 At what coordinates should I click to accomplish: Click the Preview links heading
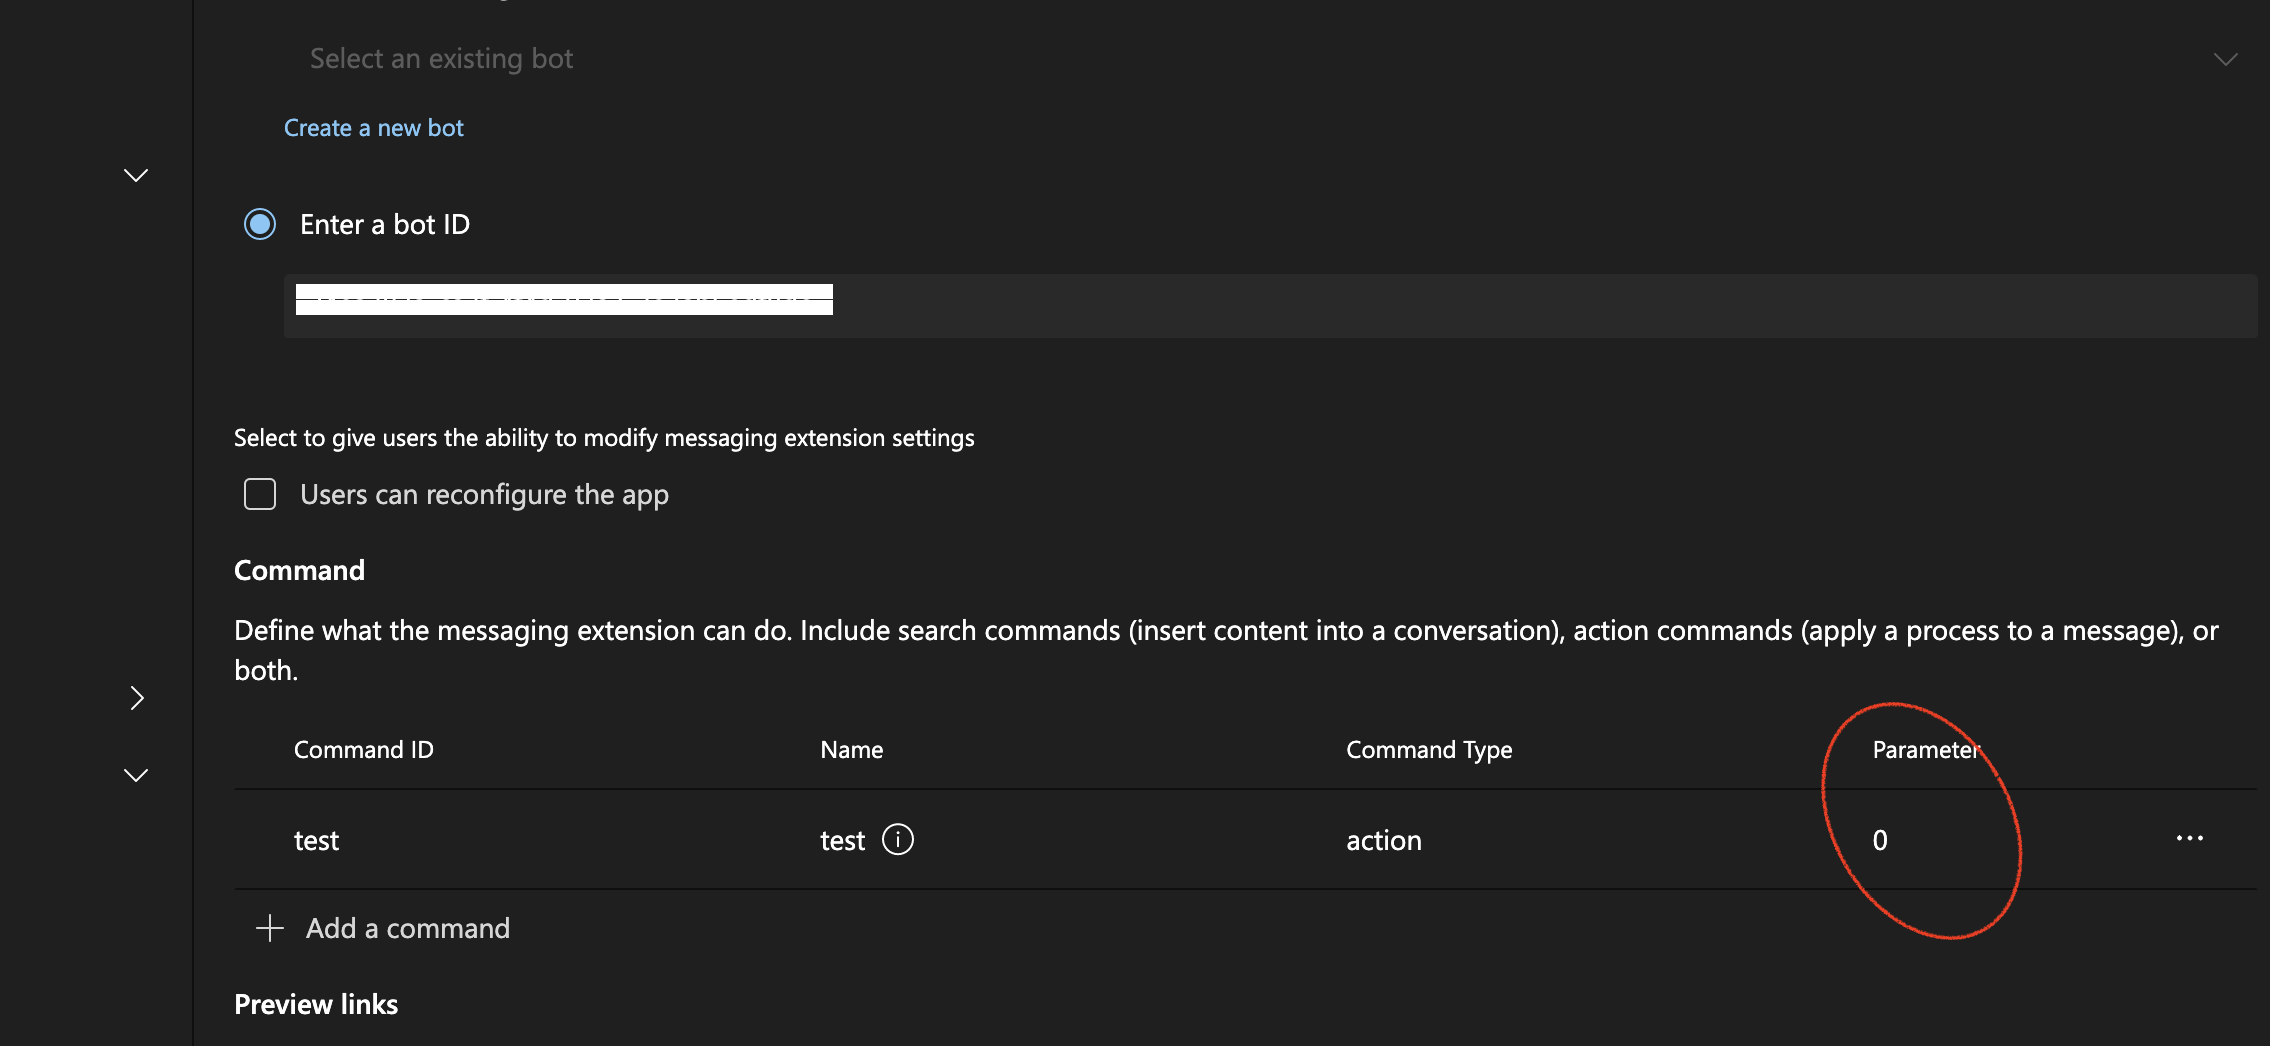316,1004
